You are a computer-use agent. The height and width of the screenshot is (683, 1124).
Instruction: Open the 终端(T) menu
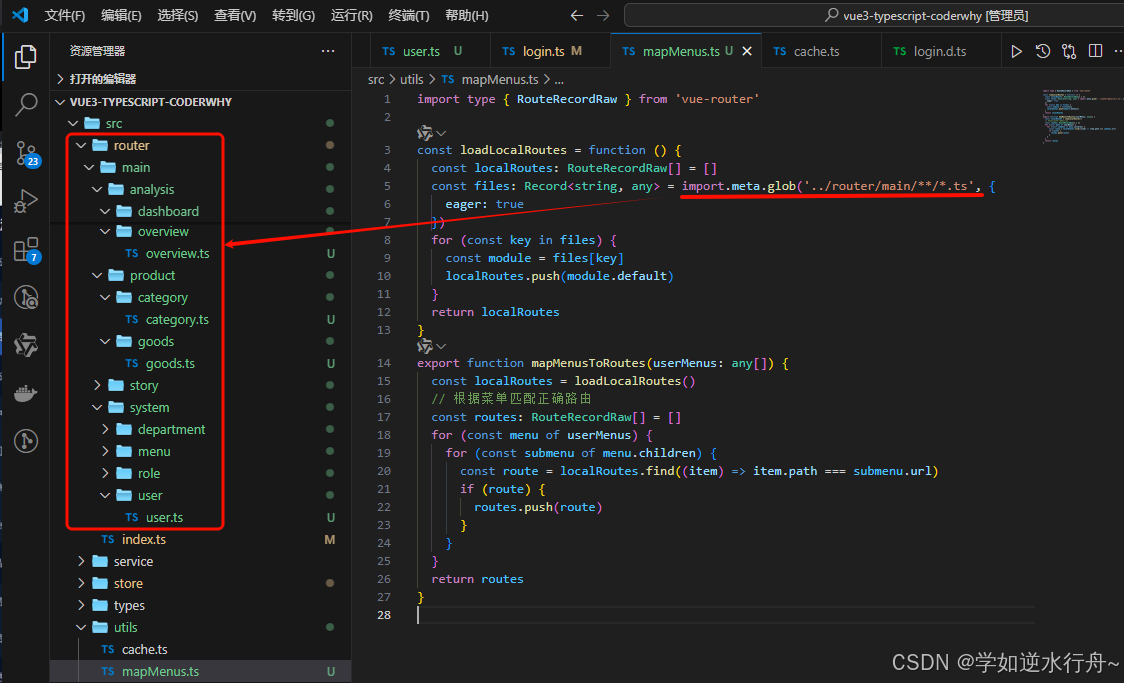click(409, 15)
